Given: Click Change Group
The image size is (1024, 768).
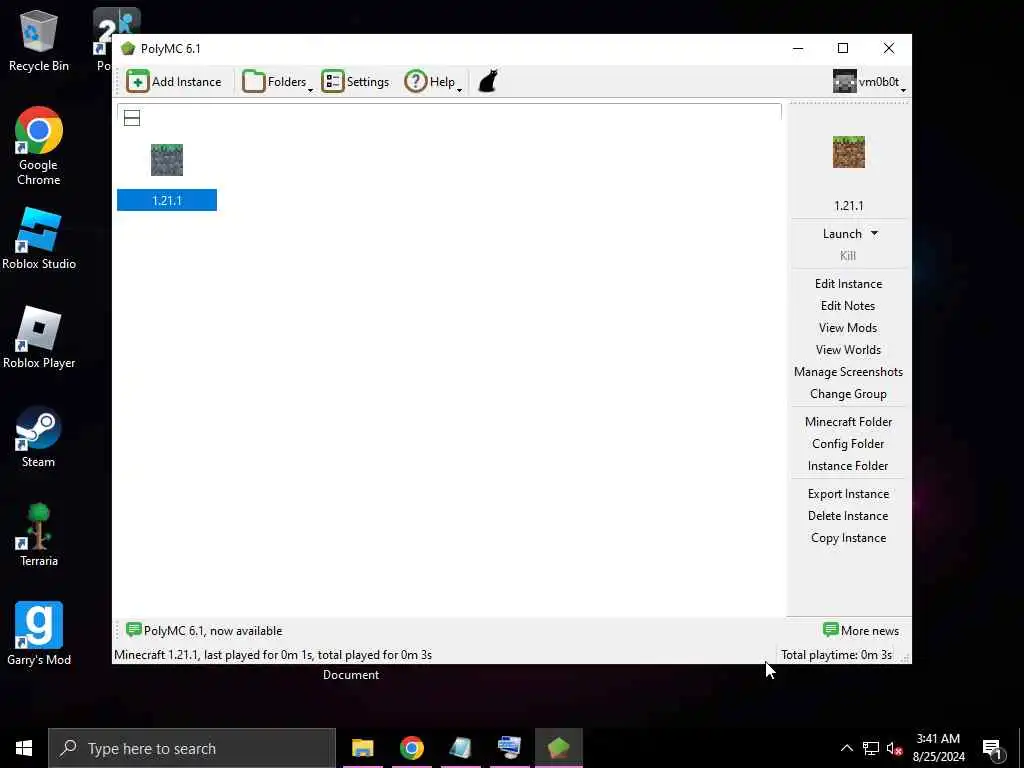Looking at the screenshot, I should pyautogui.click(x=848, y=394).
